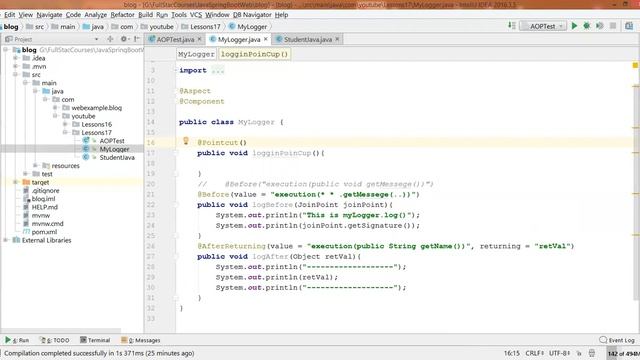
Task: Open the Help menu
Action: point(281,15)
